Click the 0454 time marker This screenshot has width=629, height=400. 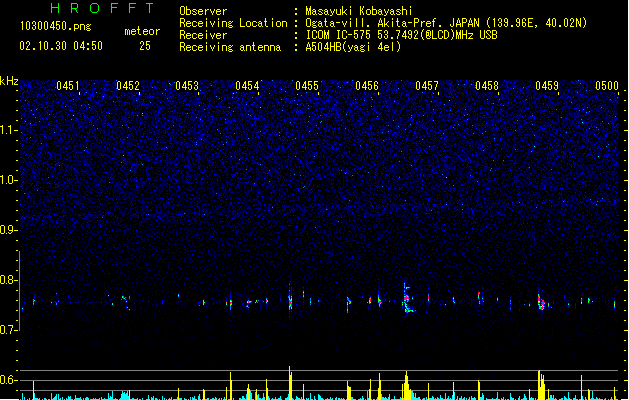pyautogui.click(x=248, y=86)
